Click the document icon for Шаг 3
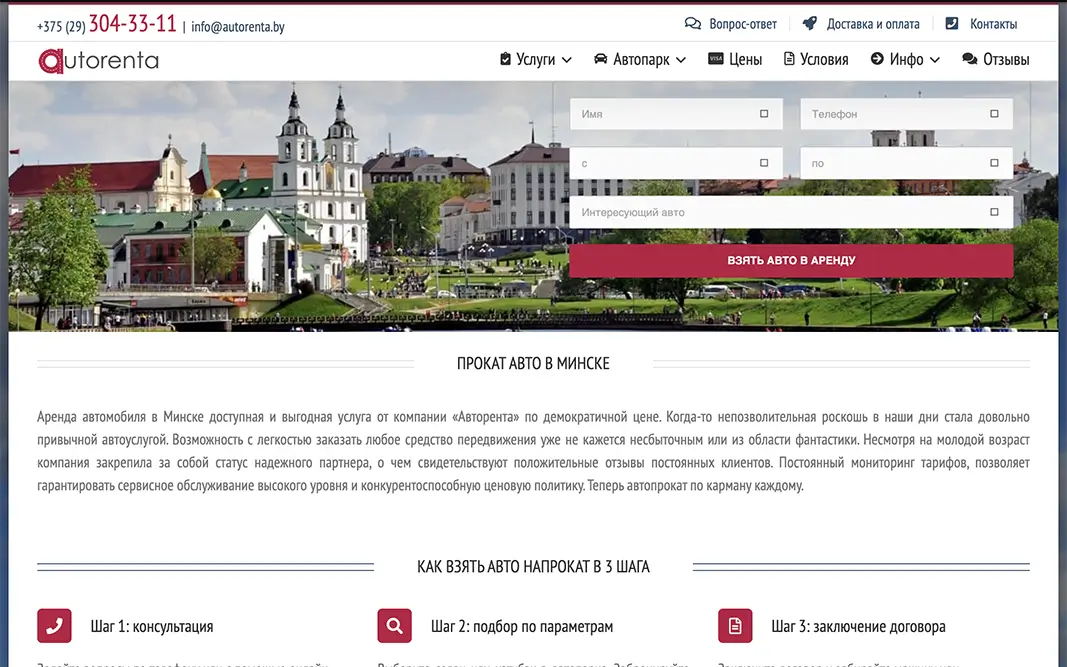This screenshot has height=667, width=1067. 735,625
